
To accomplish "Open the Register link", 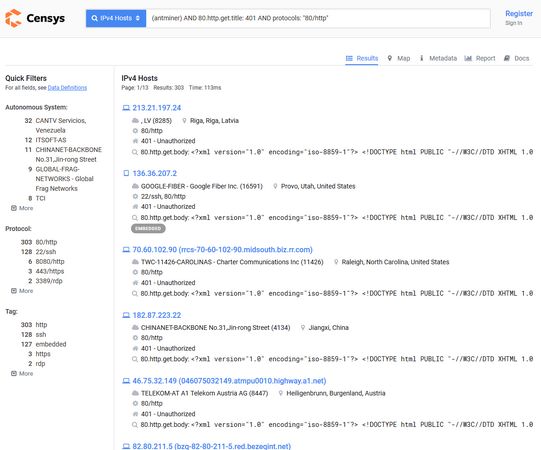I will click(x=519, y=13).
